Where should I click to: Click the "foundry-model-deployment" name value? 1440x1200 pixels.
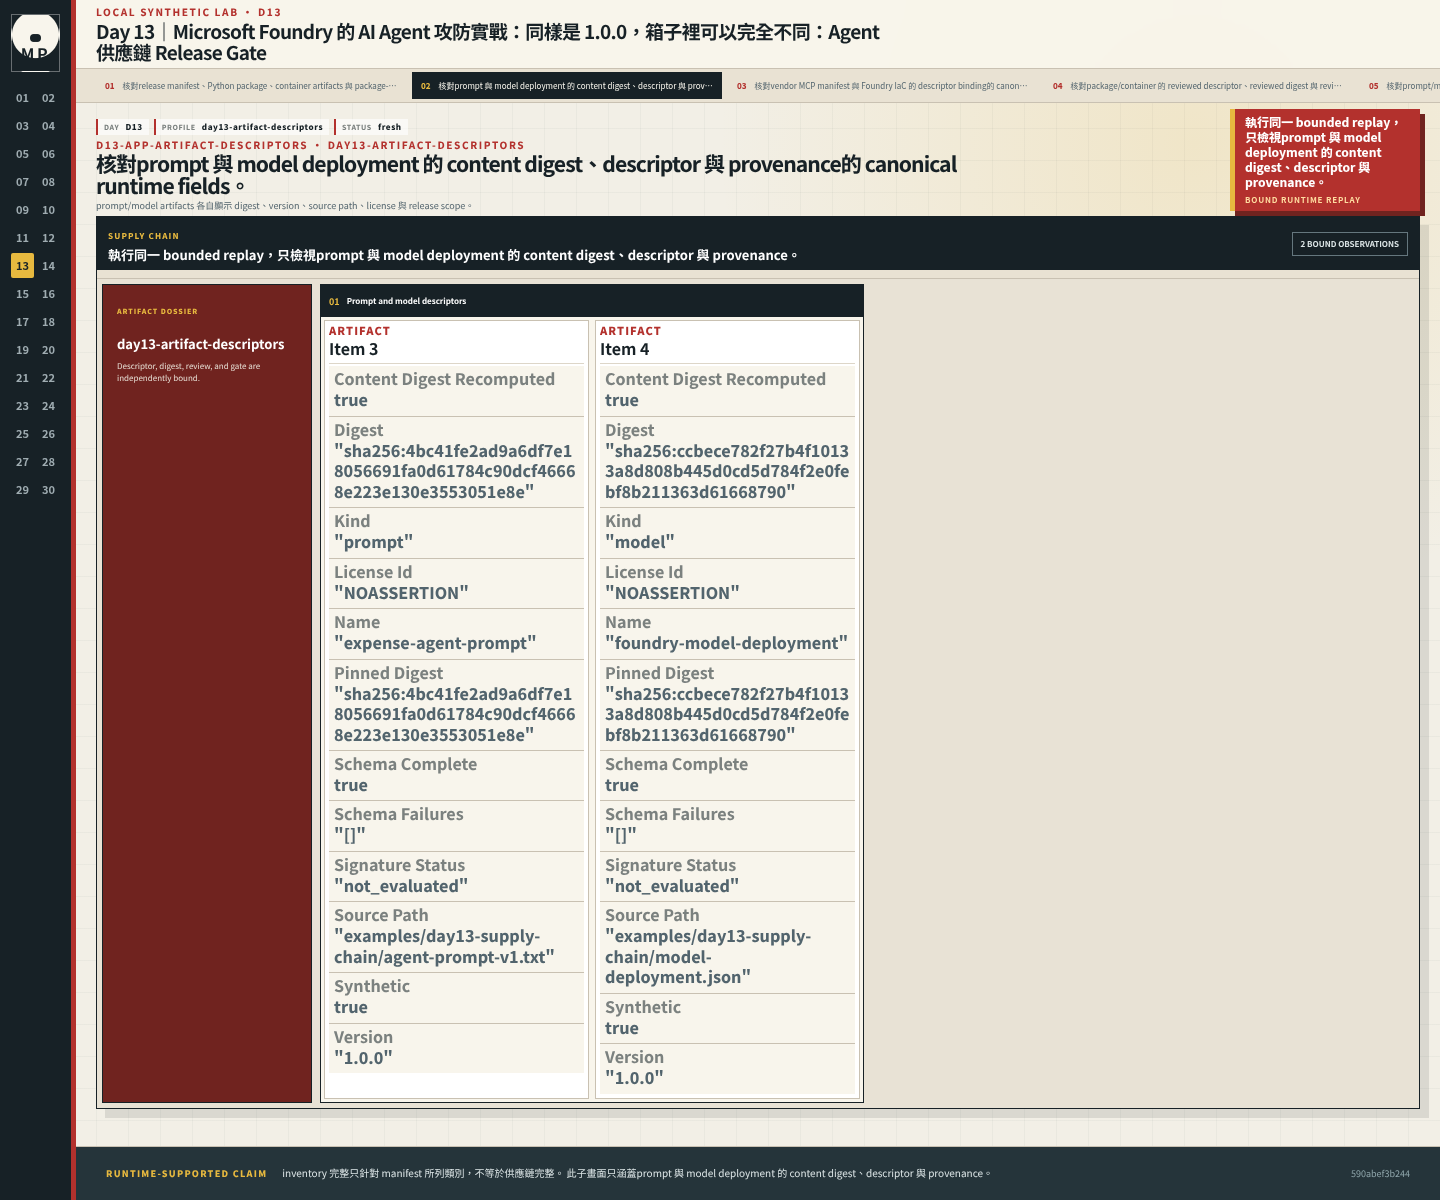[726, 643]
